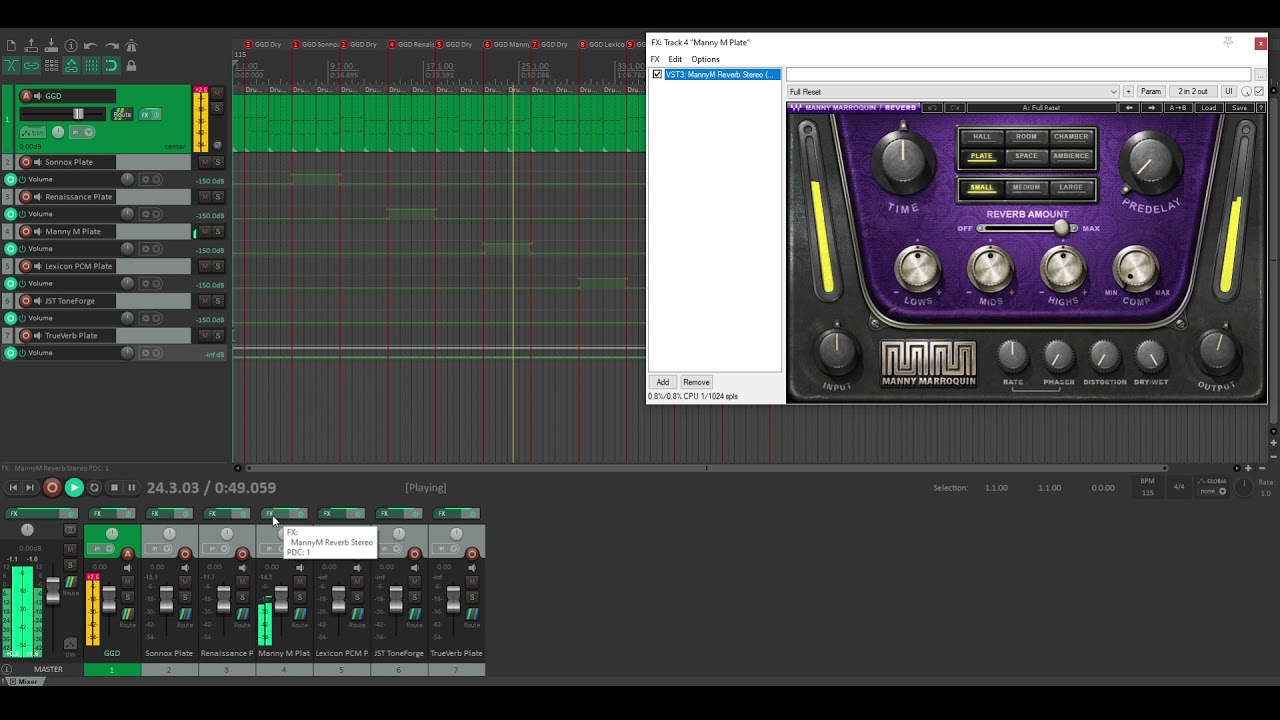Image resolution: width=1280 pixels, height=720 pixels.
Task: Select CHAMBER reverb type
Action: click(1070, 136)
